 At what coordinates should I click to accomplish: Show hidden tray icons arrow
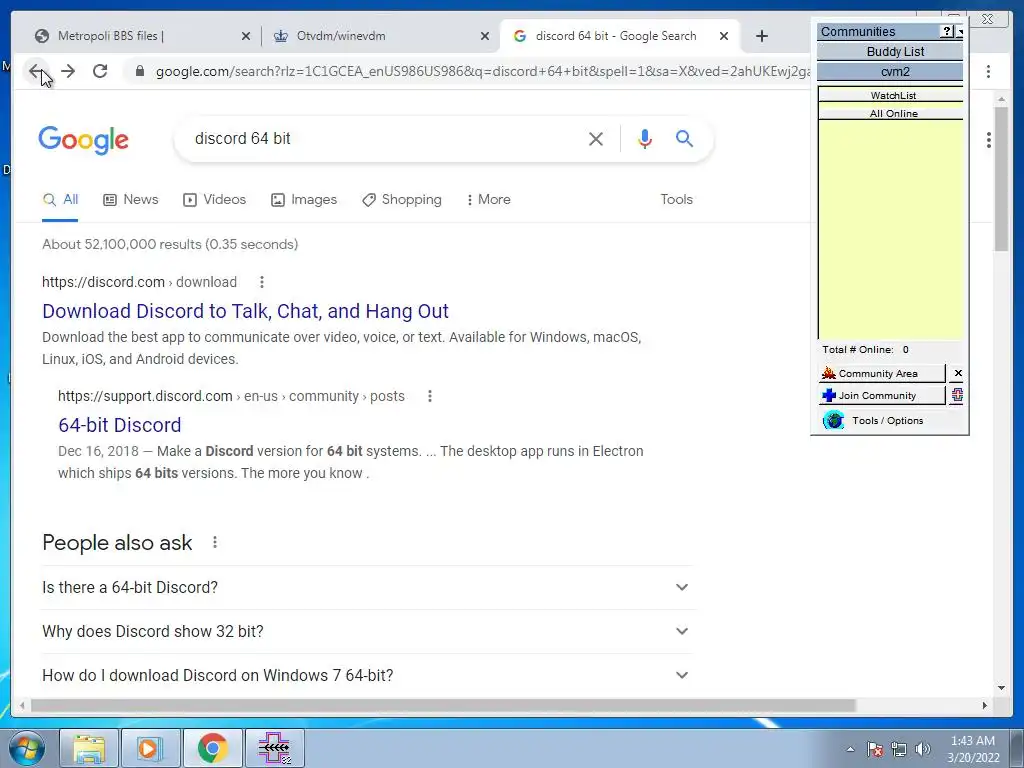(x=850, y=749)
